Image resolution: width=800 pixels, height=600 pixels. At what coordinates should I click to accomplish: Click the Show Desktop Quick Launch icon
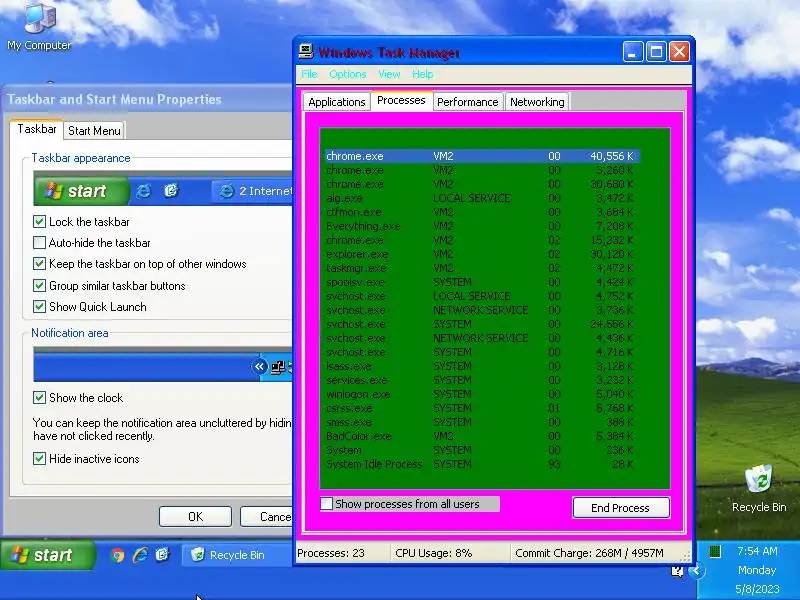click(x=162, y=555)
